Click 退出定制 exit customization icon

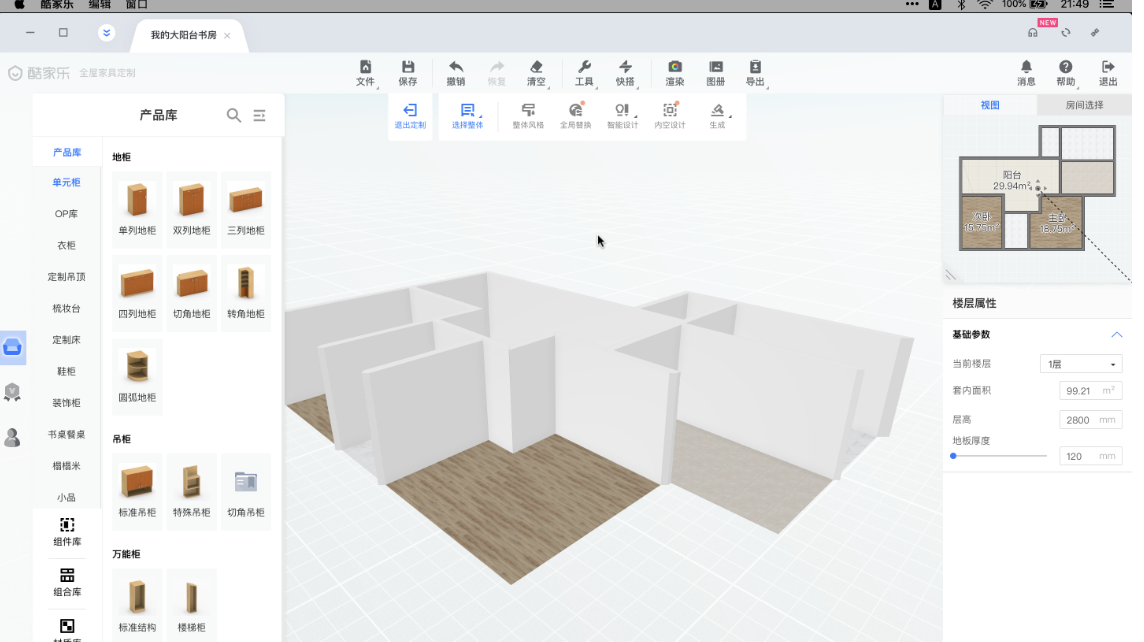pos(409,111)
